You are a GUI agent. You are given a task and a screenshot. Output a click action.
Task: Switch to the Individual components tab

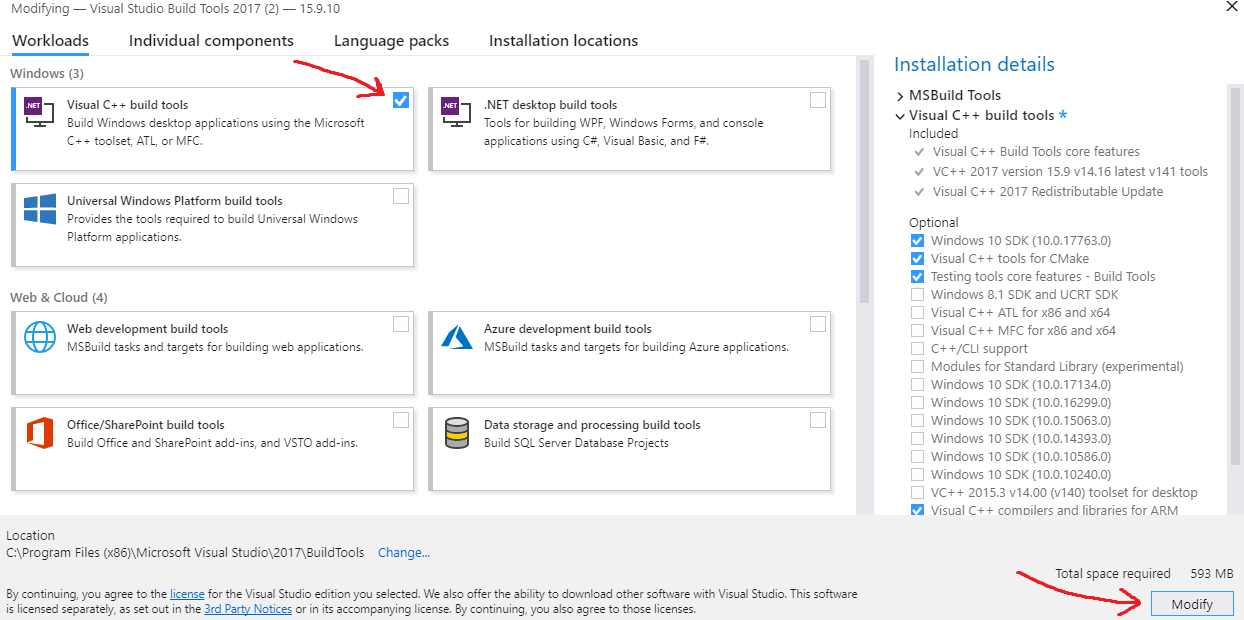211,41
